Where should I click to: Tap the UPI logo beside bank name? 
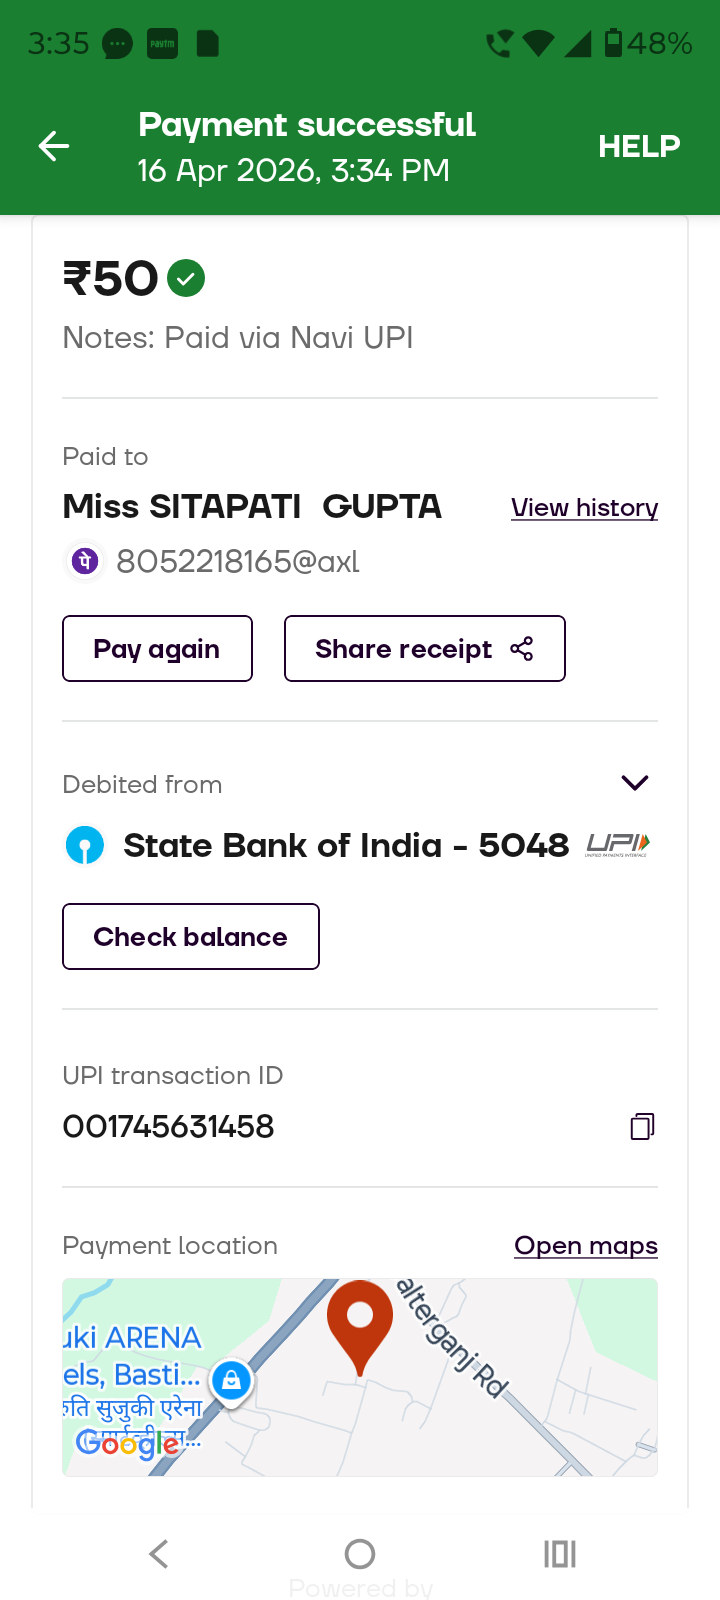(618, 845)
